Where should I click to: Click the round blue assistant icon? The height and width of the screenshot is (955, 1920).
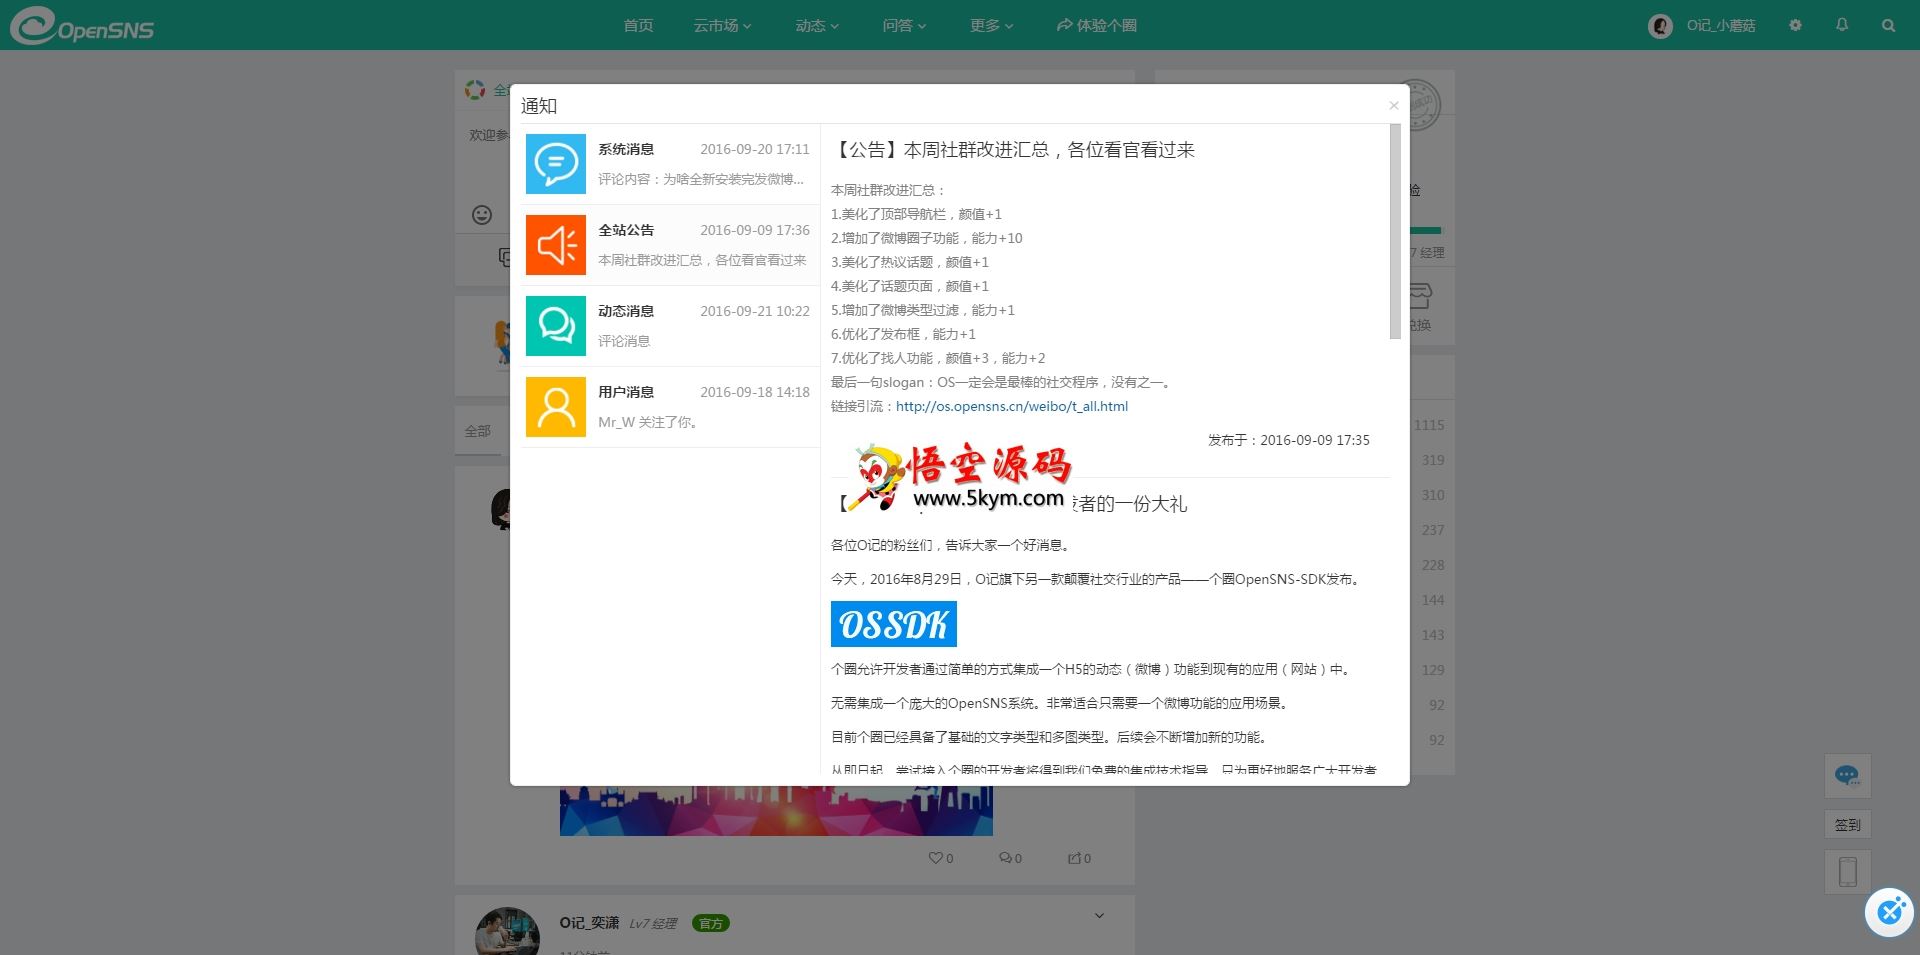[1889, 912]
